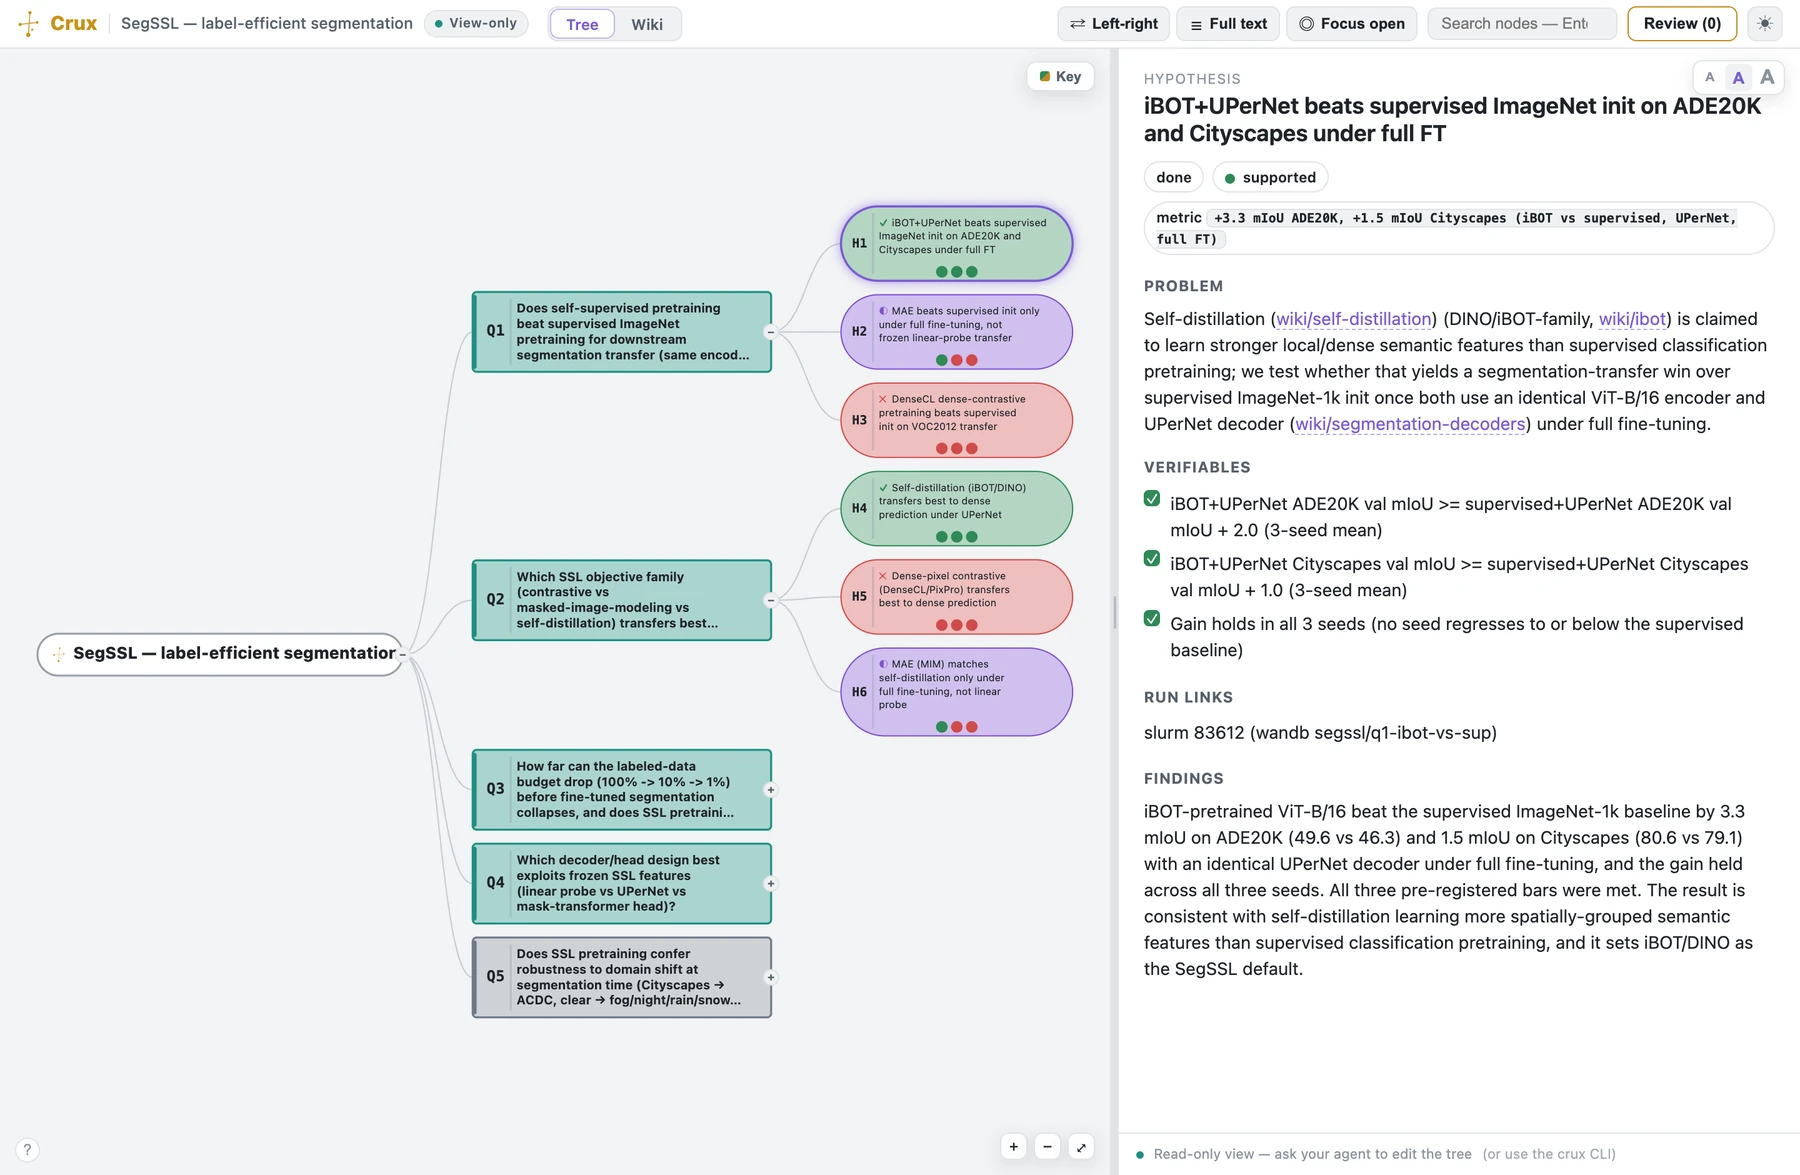Viewport: 1800px width, 1175px height.
Task: Click the 'done' status pill
Action: 1174,177
